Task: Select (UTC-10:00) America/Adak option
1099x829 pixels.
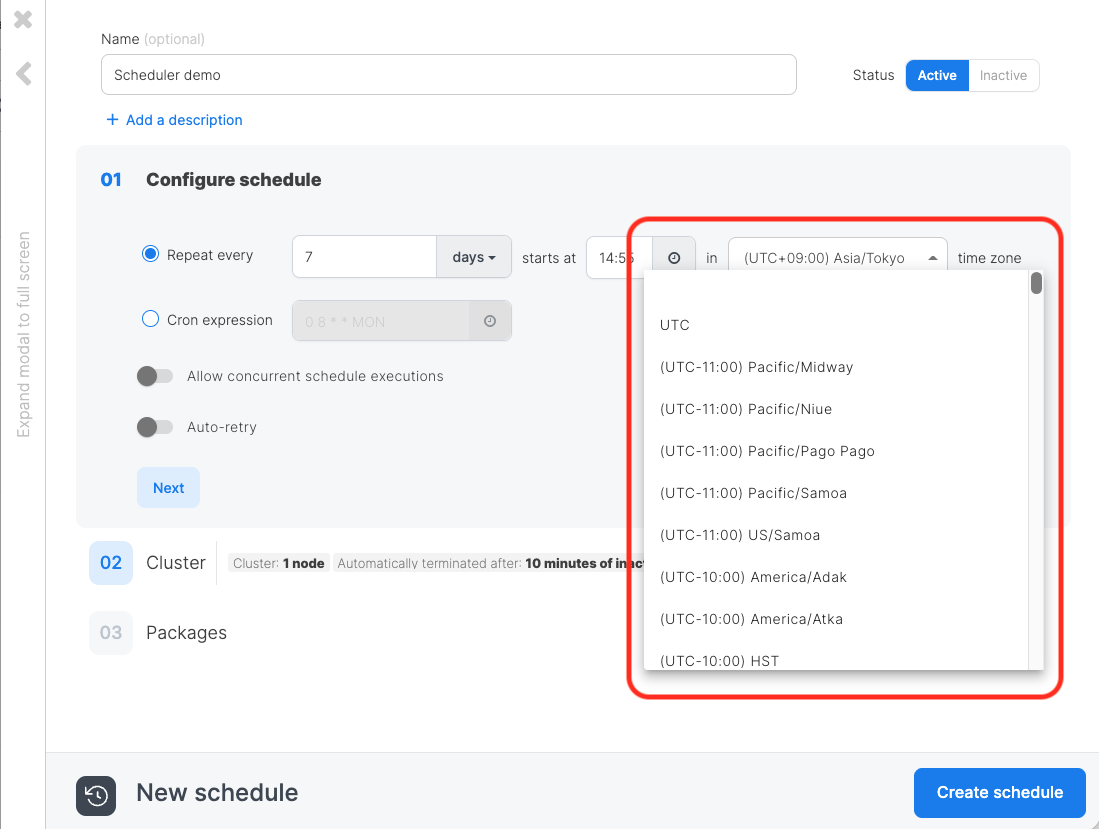Action: click(836, 577)
